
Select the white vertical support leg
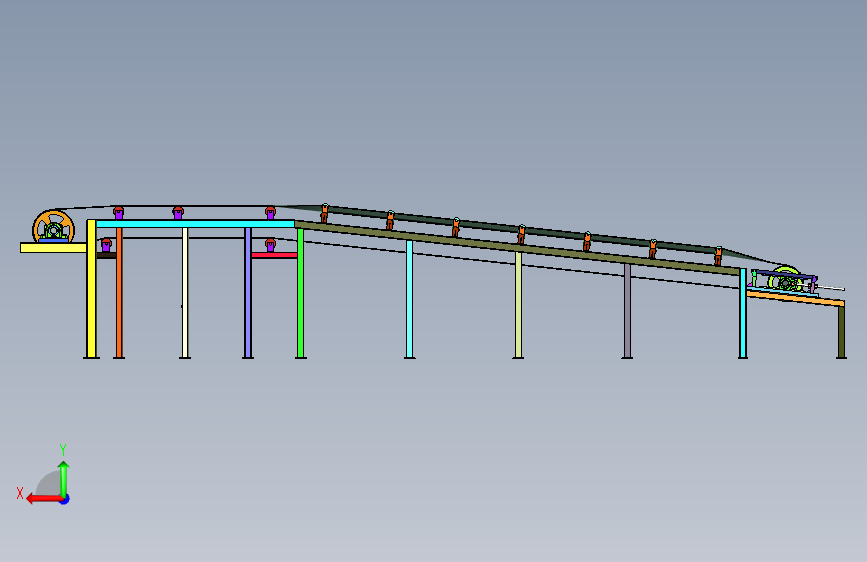tap(185, 293)
